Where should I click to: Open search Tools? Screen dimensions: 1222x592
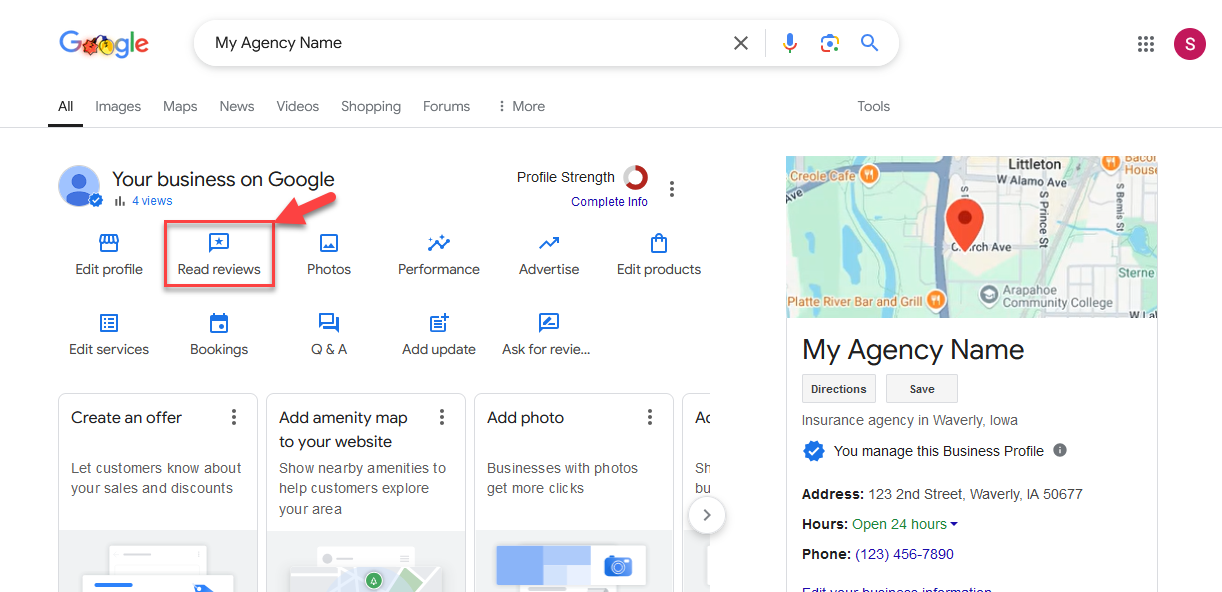(873, 106)
